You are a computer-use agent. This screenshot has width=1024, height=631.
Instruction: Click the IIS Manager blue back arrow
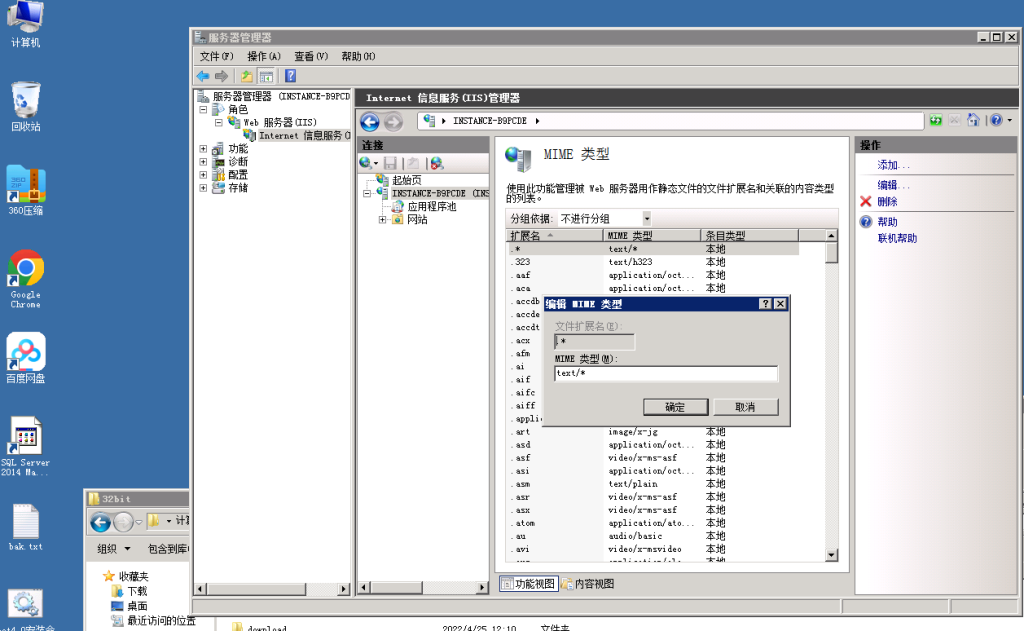click(x=369, y=122)
